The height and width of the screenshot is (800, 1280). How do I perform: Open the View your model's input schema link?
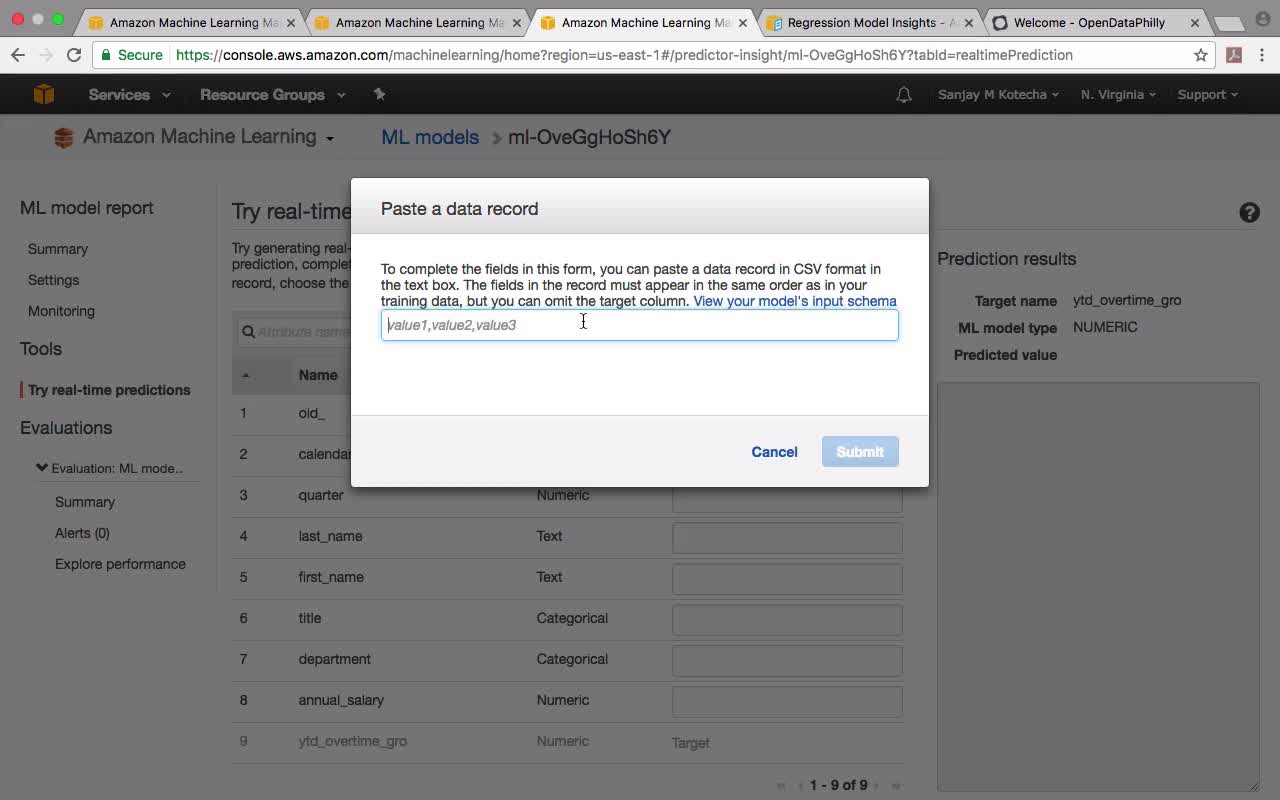pos(795,301)
